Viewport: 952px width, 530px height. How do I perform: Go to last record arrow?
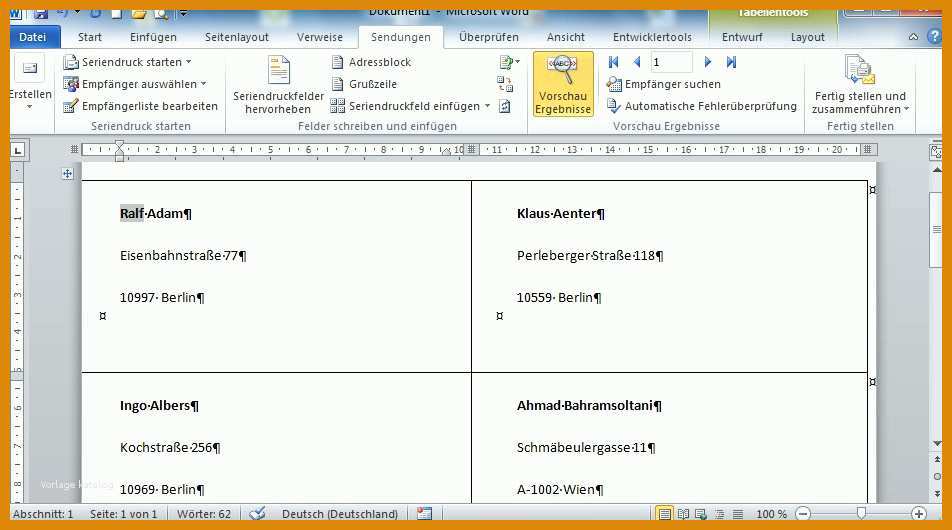(731, 62)
